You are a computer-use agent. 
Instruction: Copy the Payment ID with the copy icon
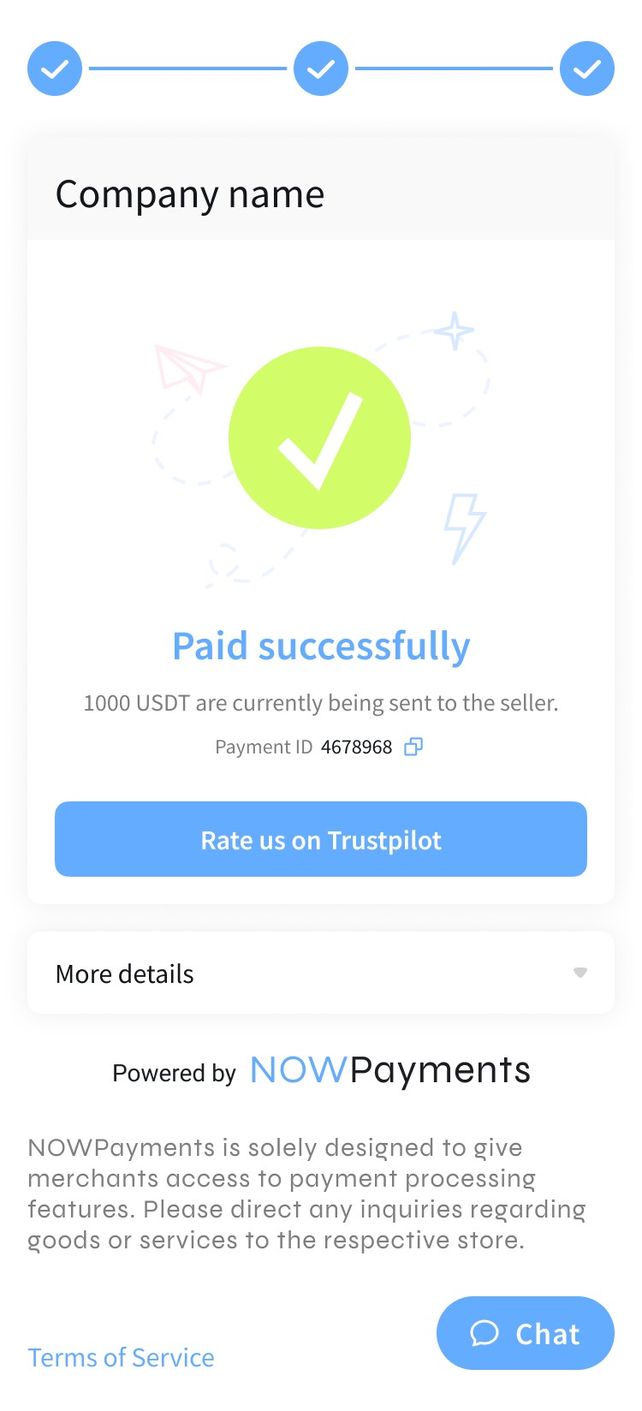click(413, 747)
